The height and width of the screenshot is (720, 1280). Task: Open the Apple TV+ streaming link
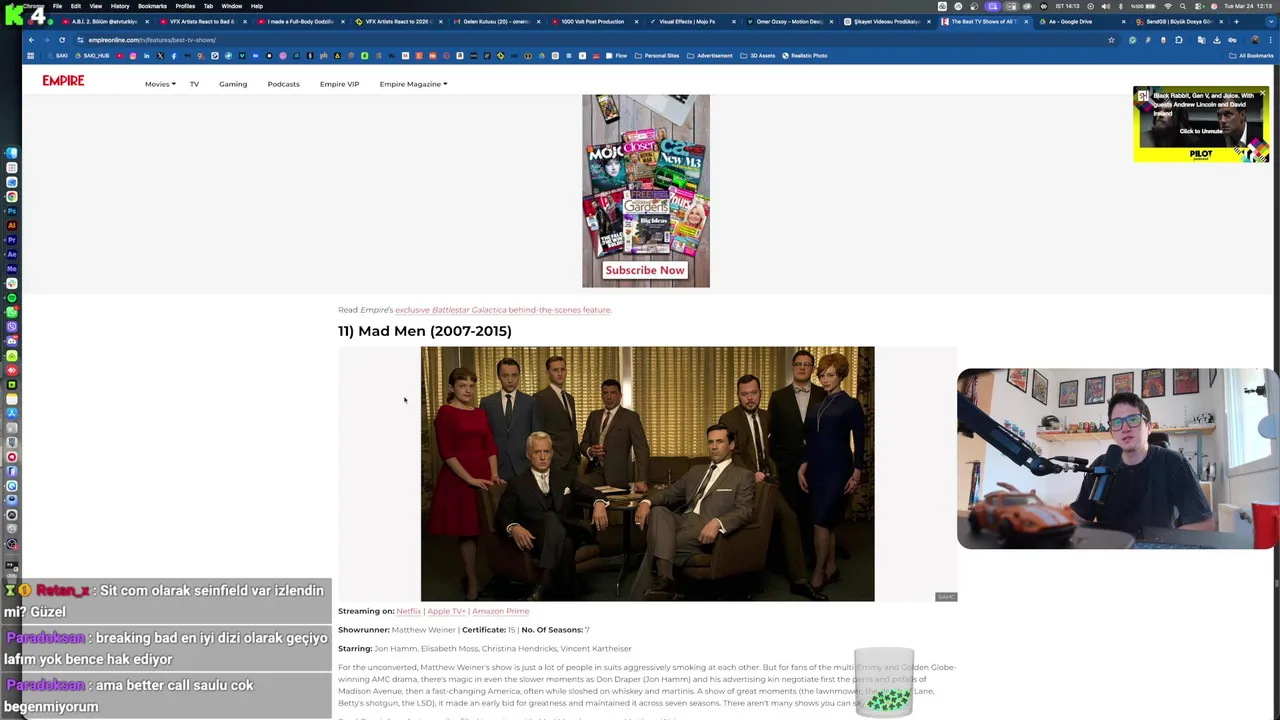446,611
